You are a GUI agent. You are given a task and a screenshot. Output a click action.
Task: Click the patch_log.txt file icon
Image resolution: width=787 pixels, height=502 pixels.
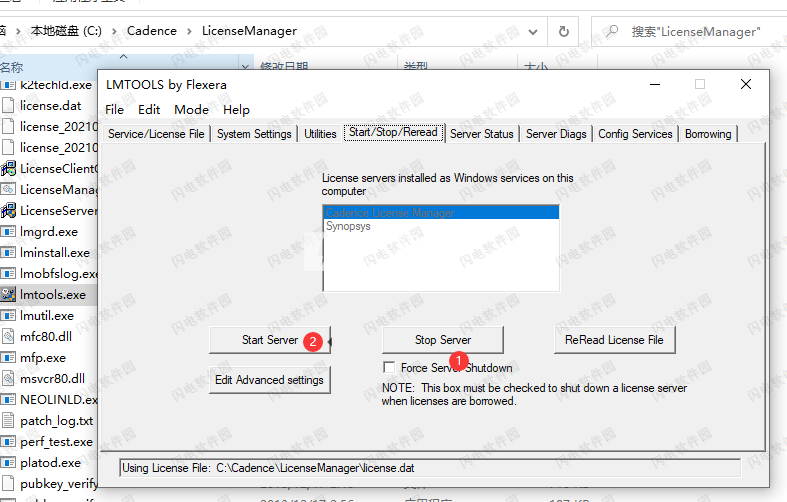click(x=8, y=420)
